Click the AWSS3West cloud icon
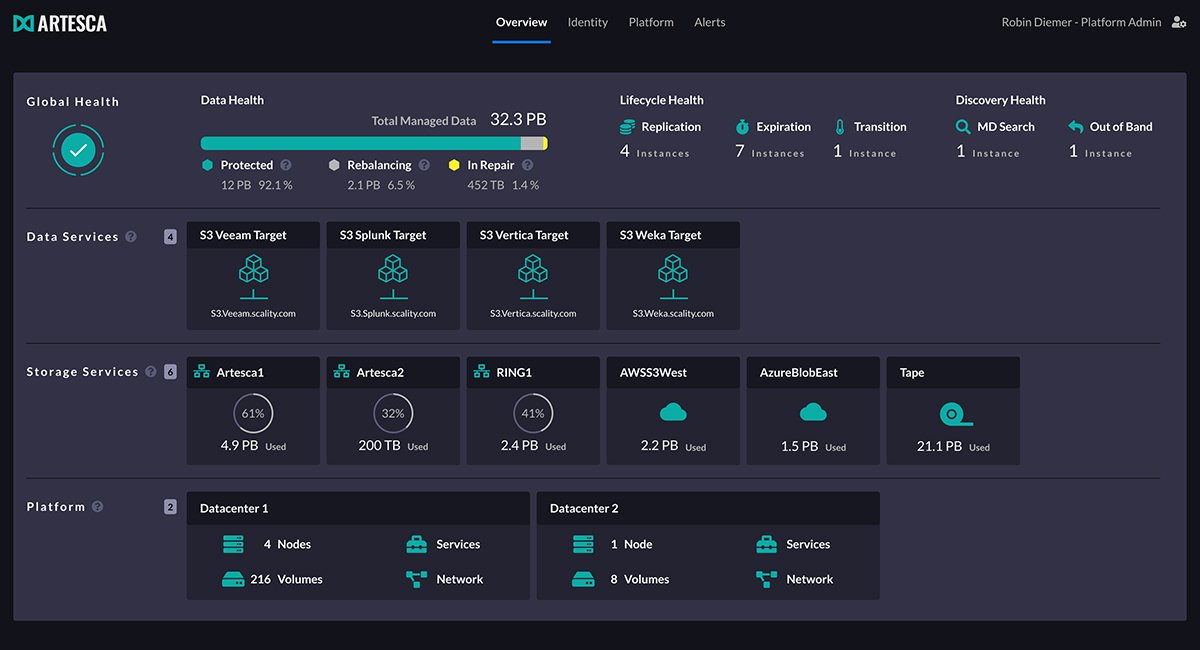1200x650 pixels. (x=673, y=410)
